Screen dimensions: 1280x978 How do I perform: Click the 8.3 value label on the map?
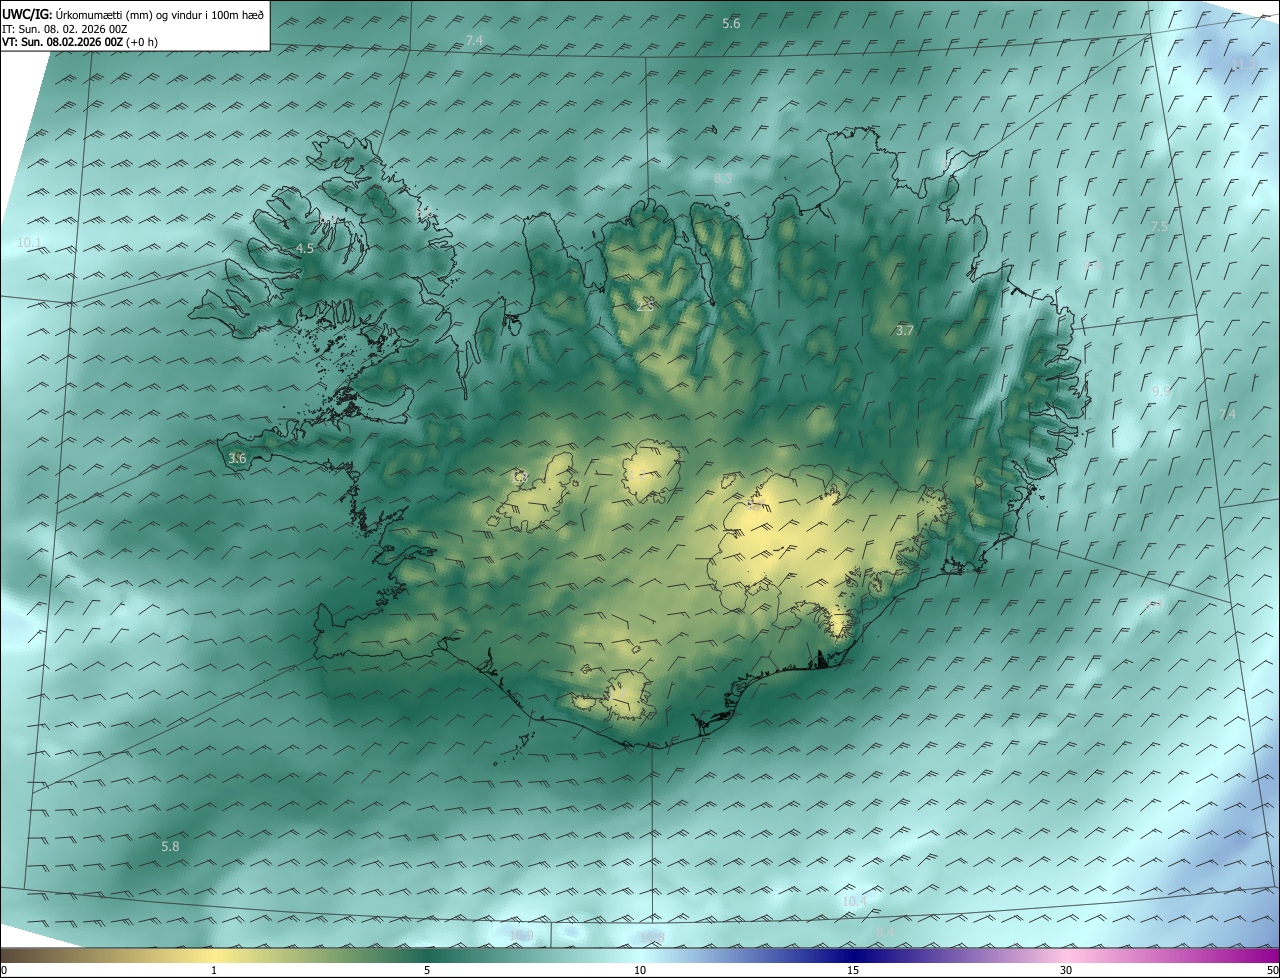[723, 178]
